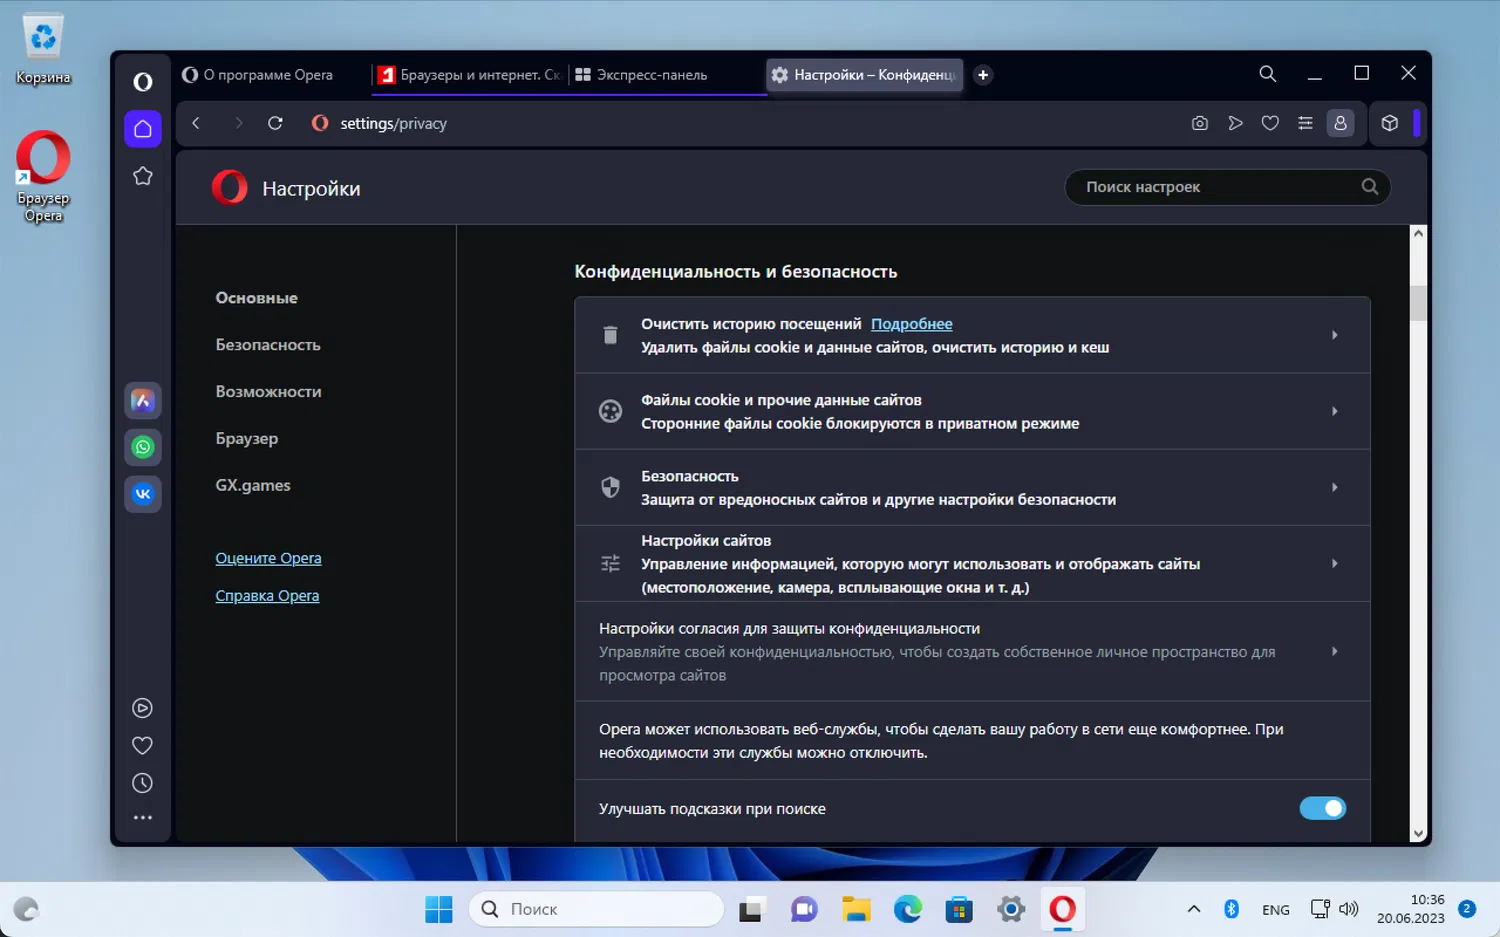Open the extensions cube icon

pos(1390,123)
